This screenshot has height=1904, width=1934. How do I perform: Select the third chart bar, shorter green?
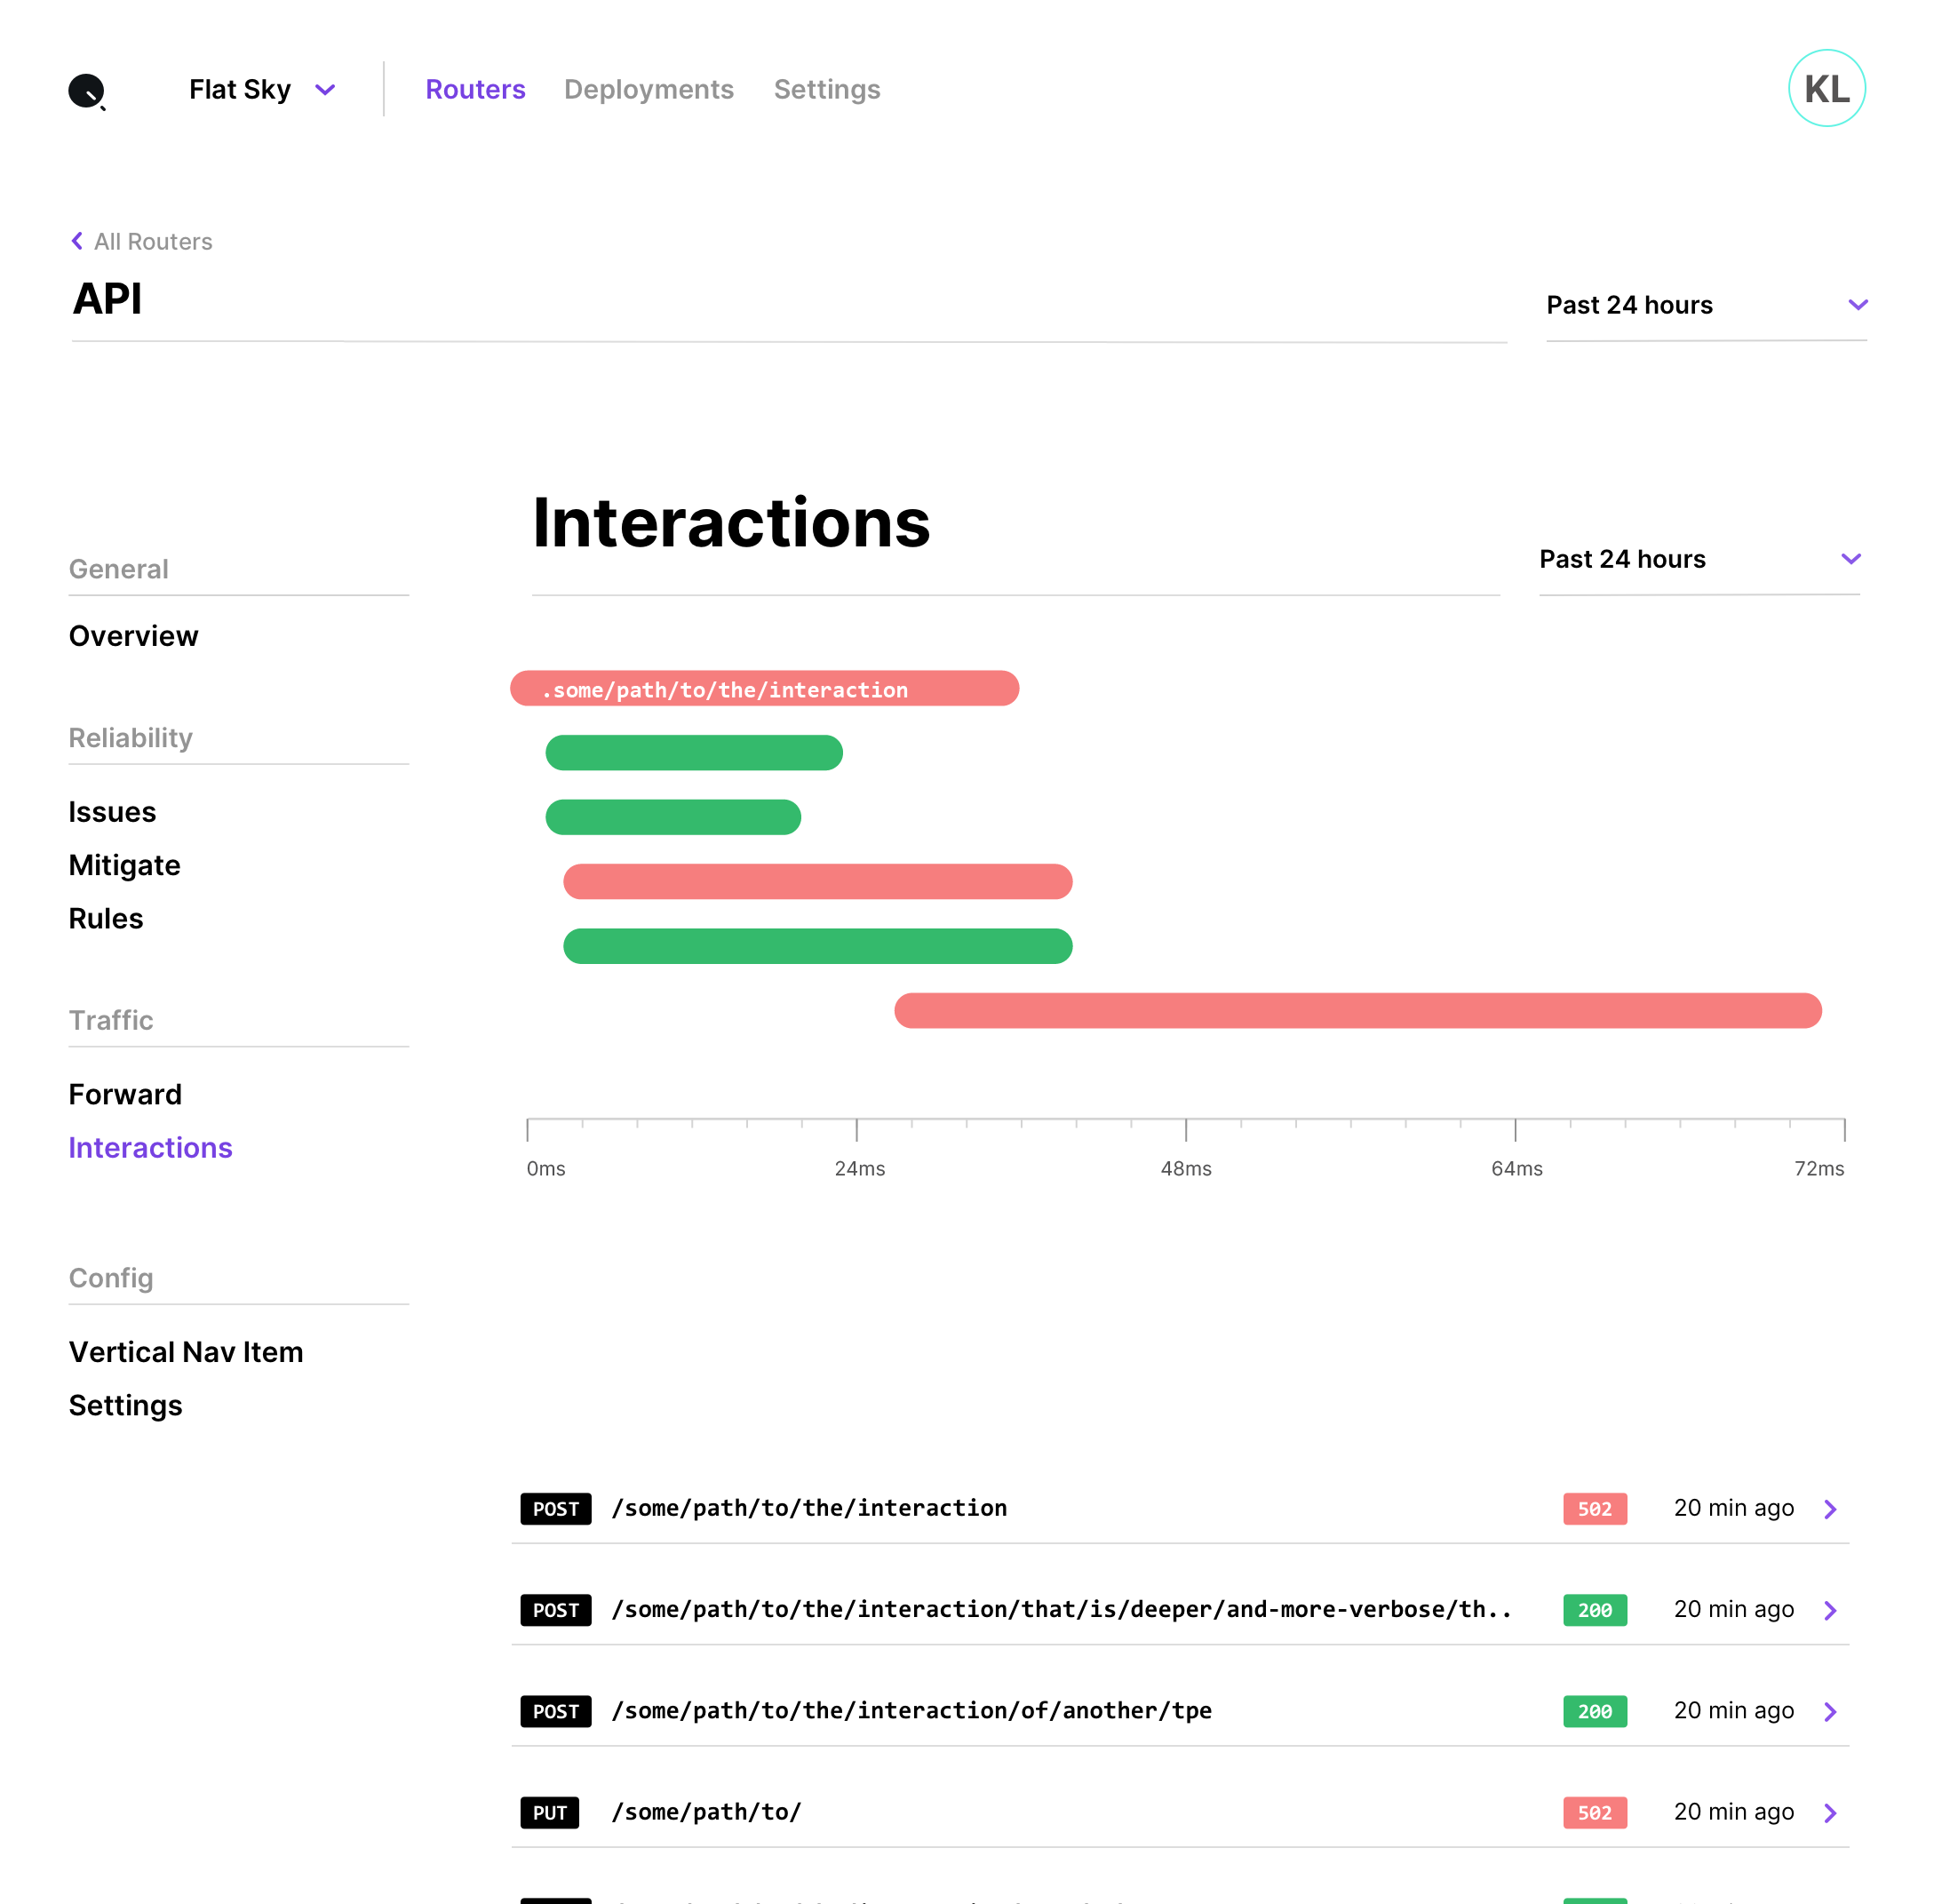(672, 817)
